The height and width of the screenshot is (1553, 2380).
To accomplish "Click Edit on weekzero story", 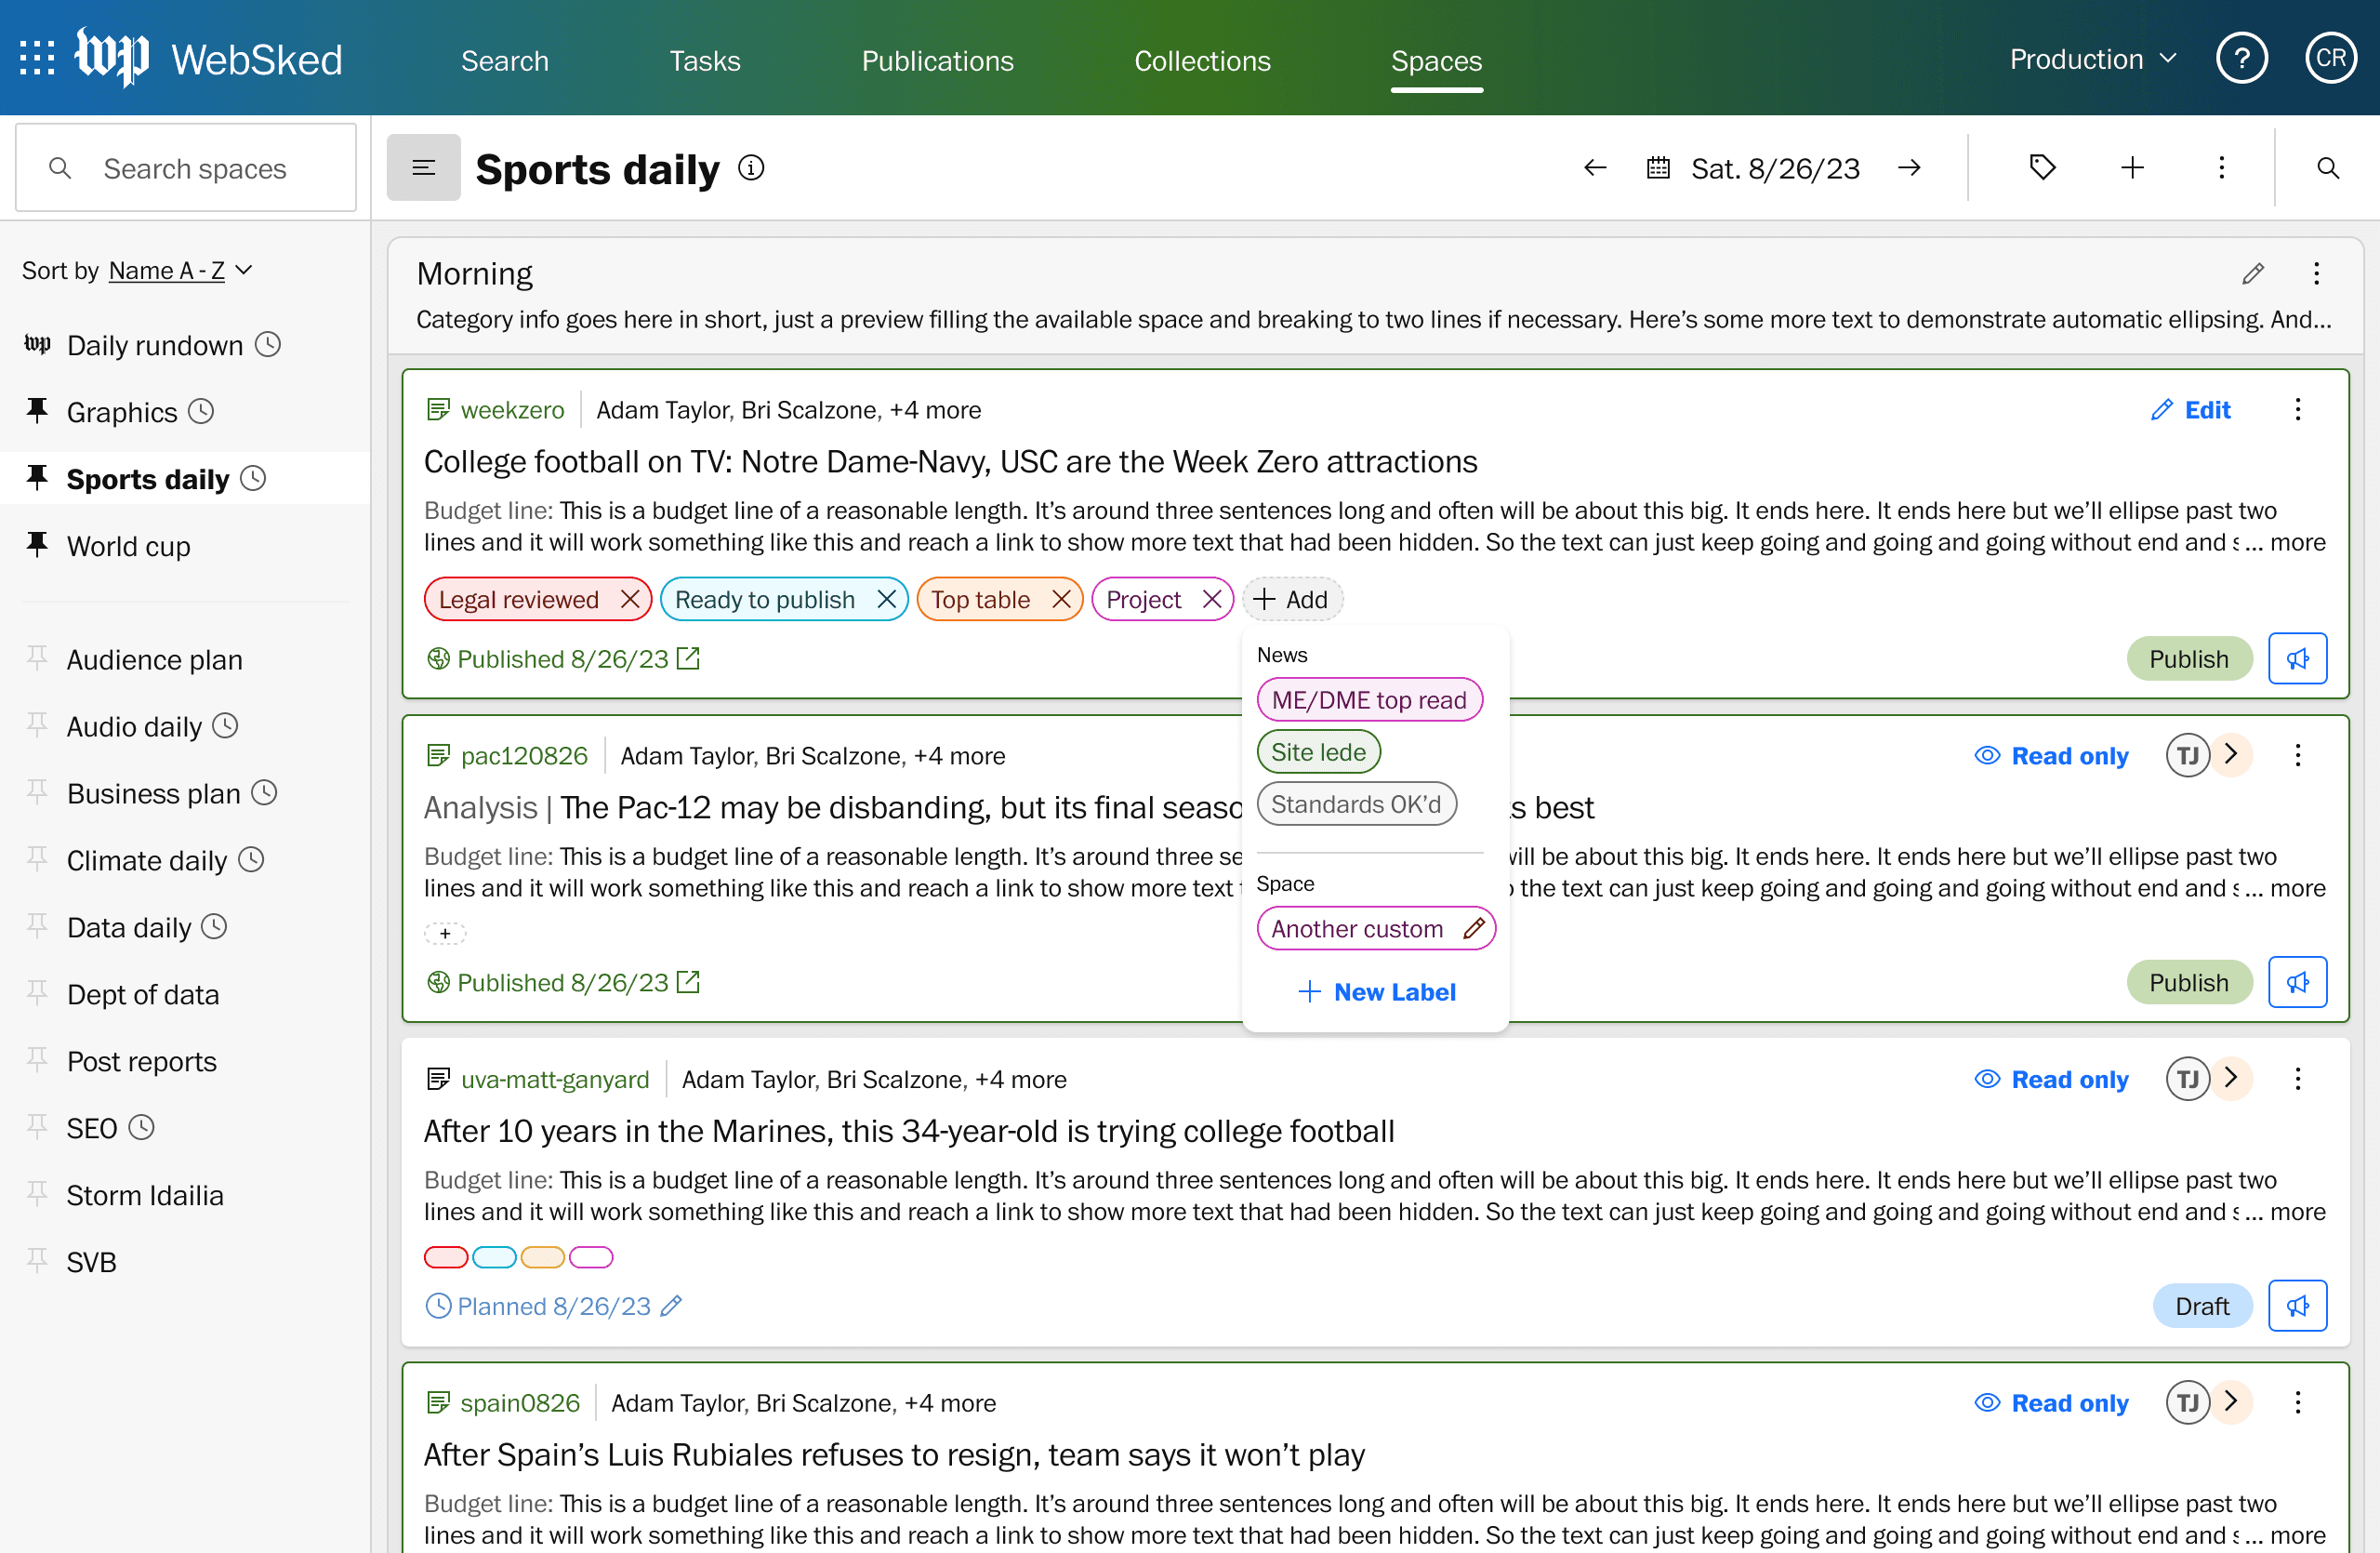I will [x=2190, y=410].
